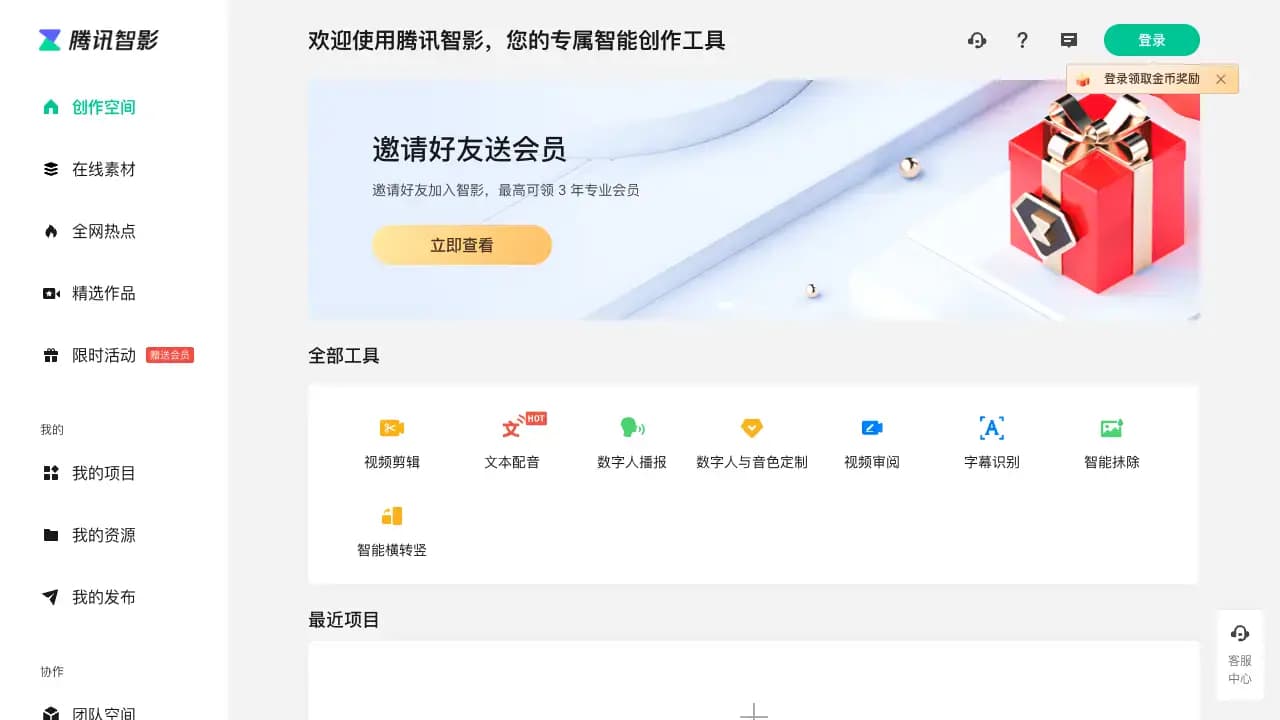
Task: Click the 在线素材 layers icon
Action: (51, 169)
